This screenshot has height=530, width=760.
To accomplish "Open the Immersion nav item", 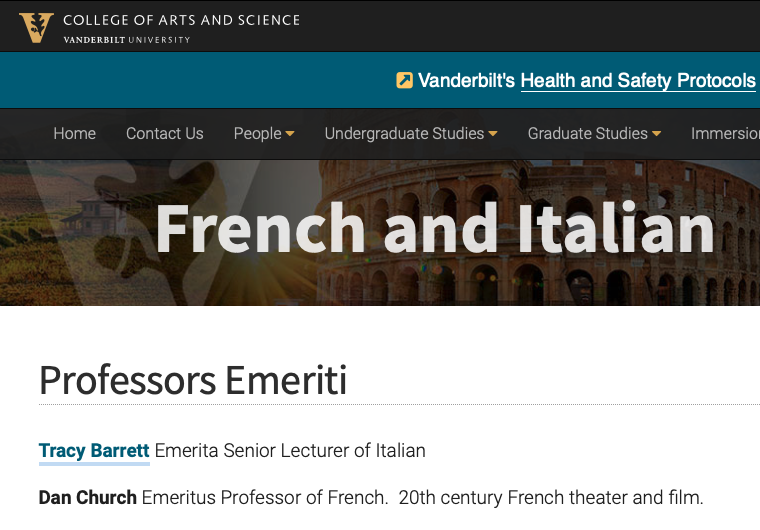I will pos(724,133).
